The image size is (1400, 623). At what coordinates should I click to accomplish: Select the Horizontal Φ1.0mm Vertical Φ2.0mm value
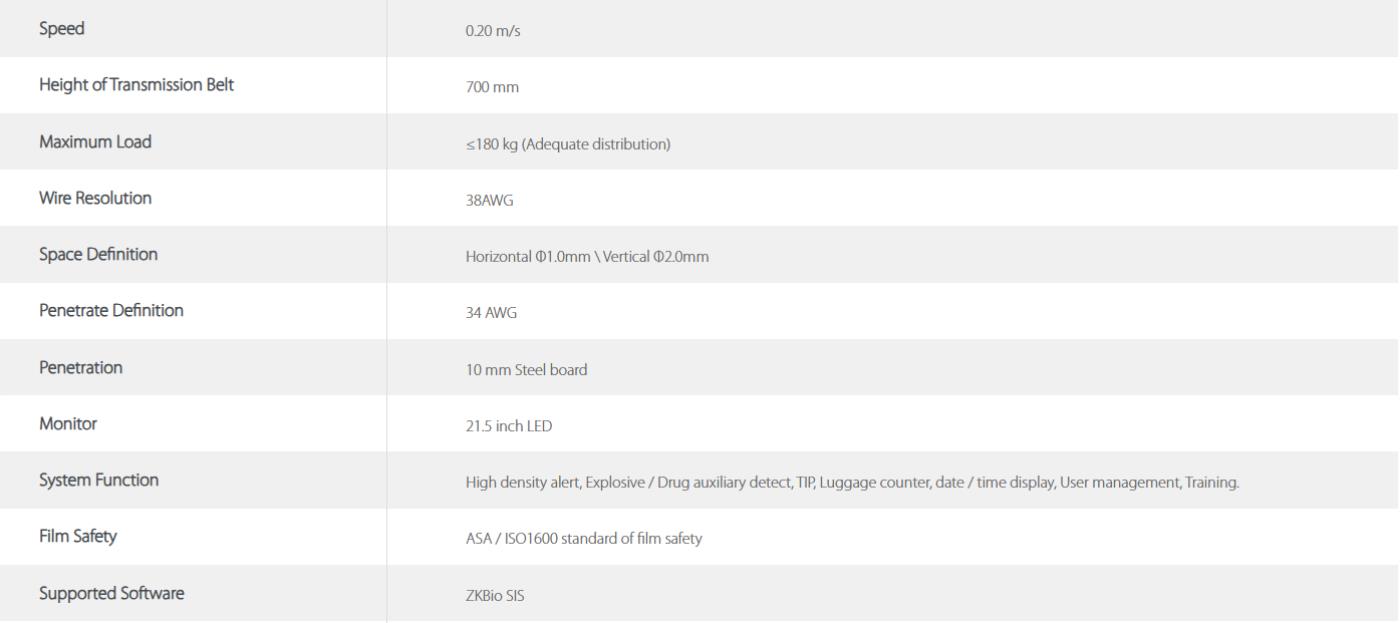pos(587,257)
